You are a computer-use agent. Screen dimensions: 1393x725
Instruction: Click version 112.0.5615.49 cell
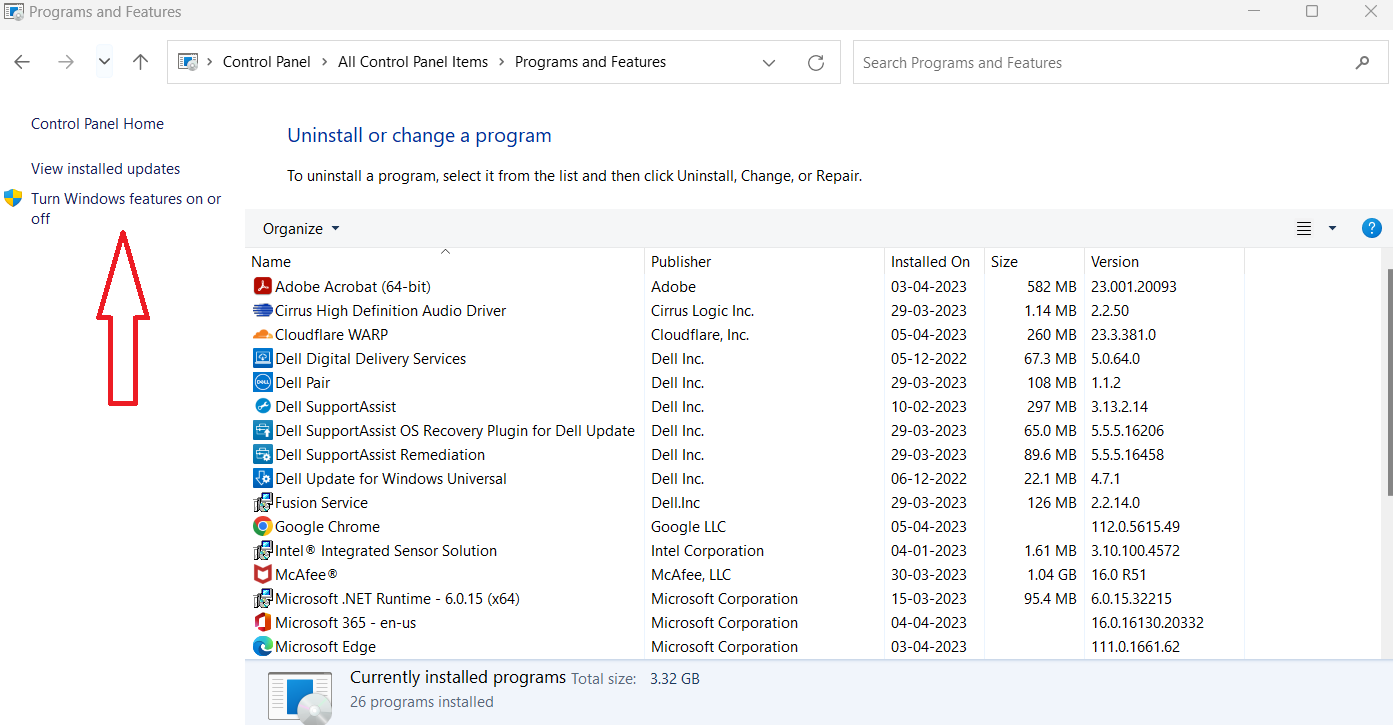(1135, 527)
